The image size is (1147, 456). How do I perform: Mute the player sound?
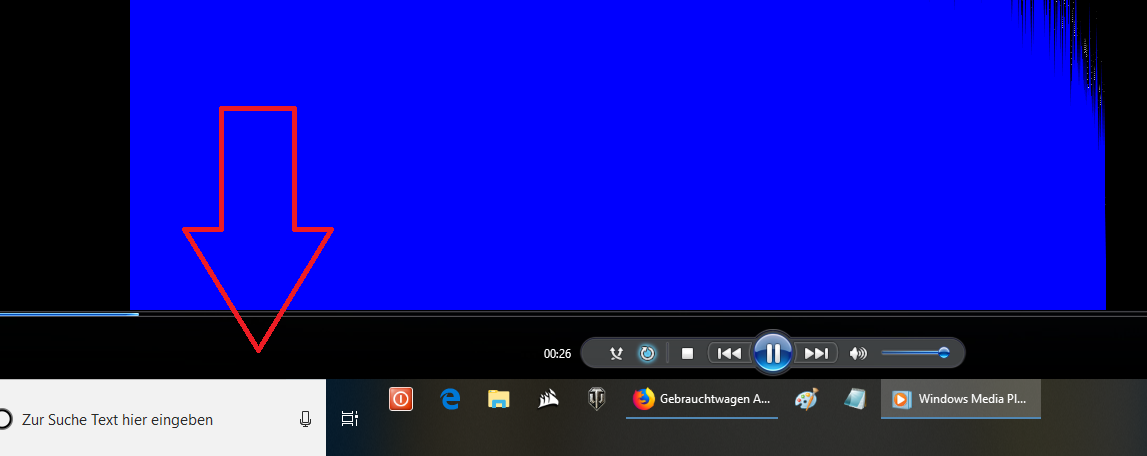857,354
